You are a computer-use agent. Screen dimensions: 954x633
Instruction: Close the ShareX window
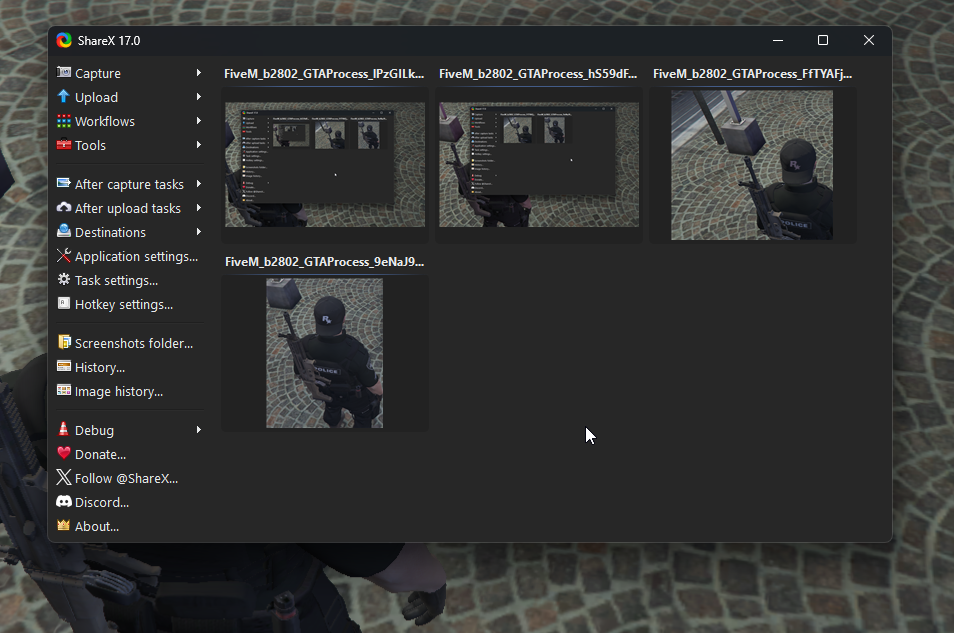pyautogui.click(x=869, y=40)
